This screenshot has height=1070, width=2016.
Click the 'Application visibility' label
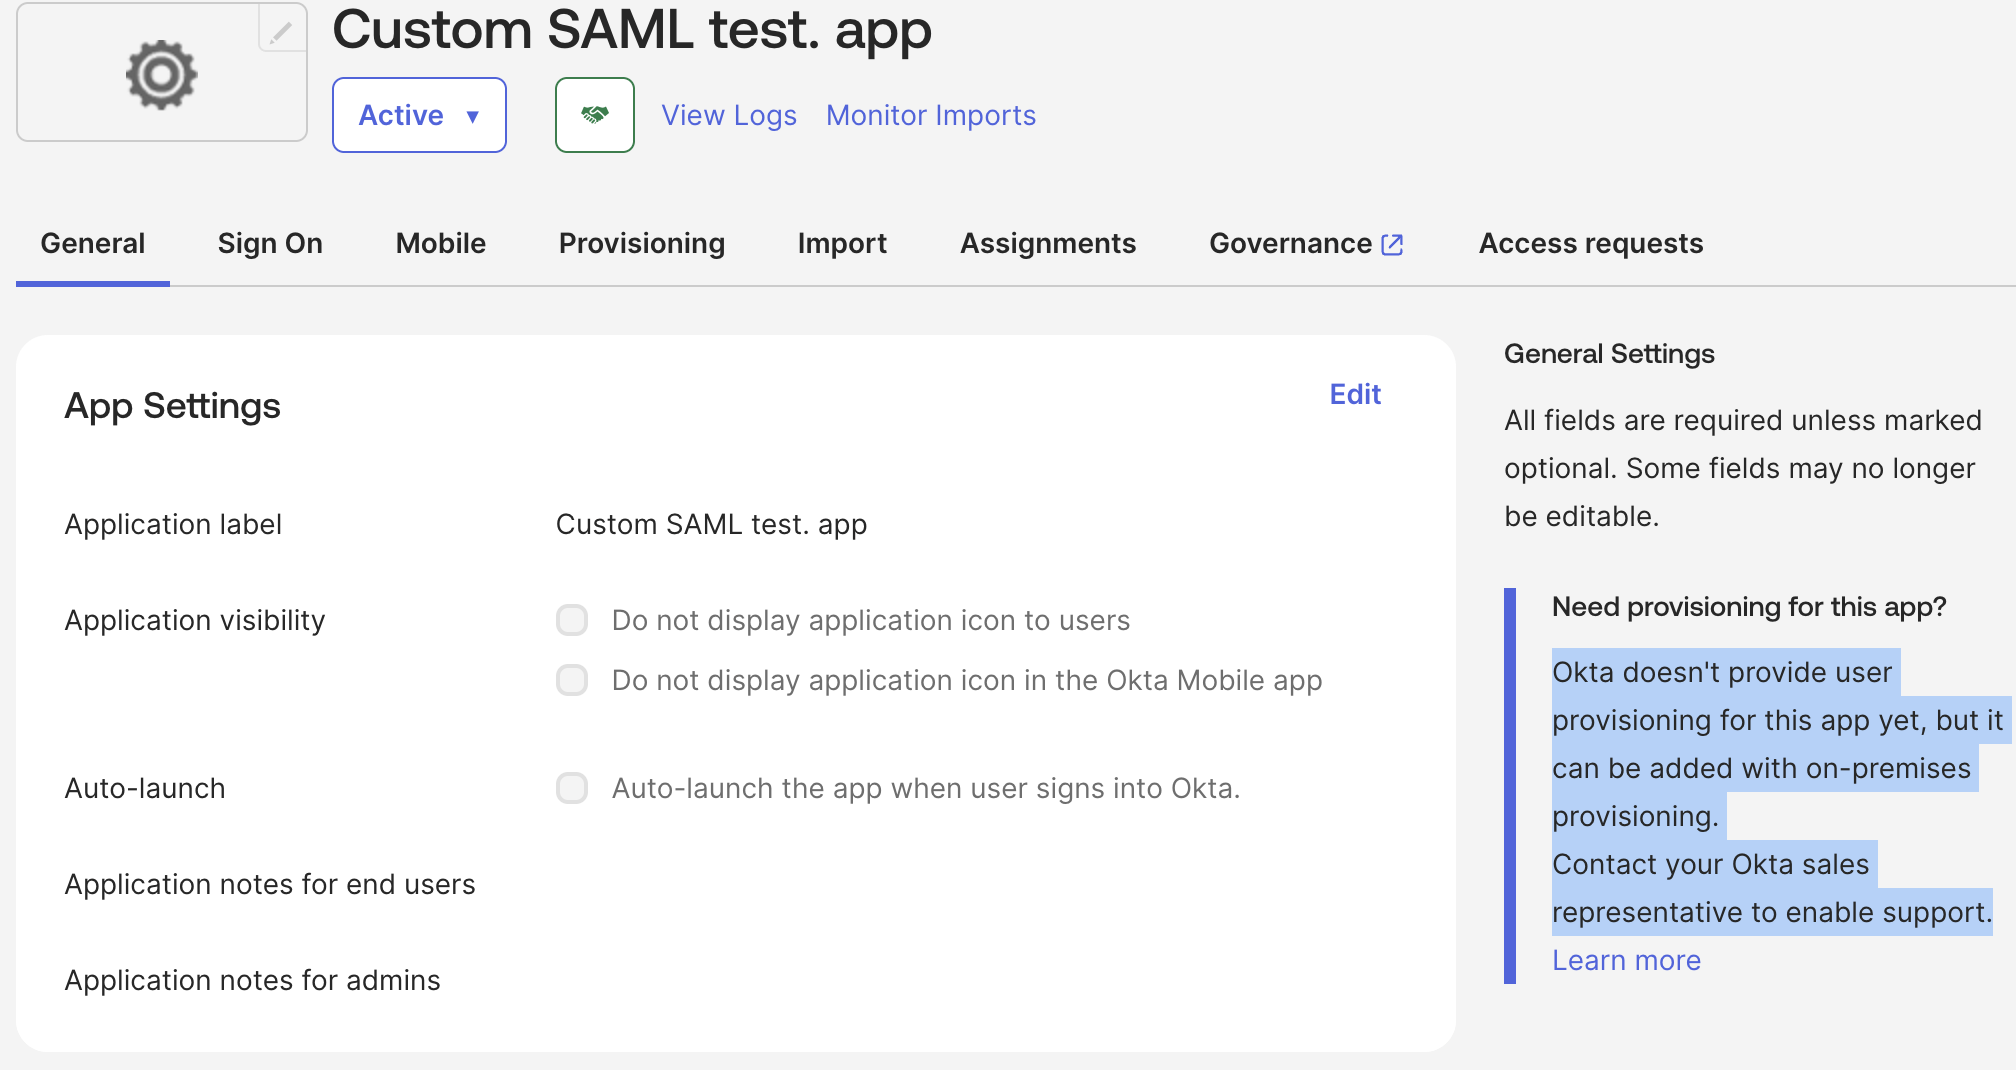(195, 620)
